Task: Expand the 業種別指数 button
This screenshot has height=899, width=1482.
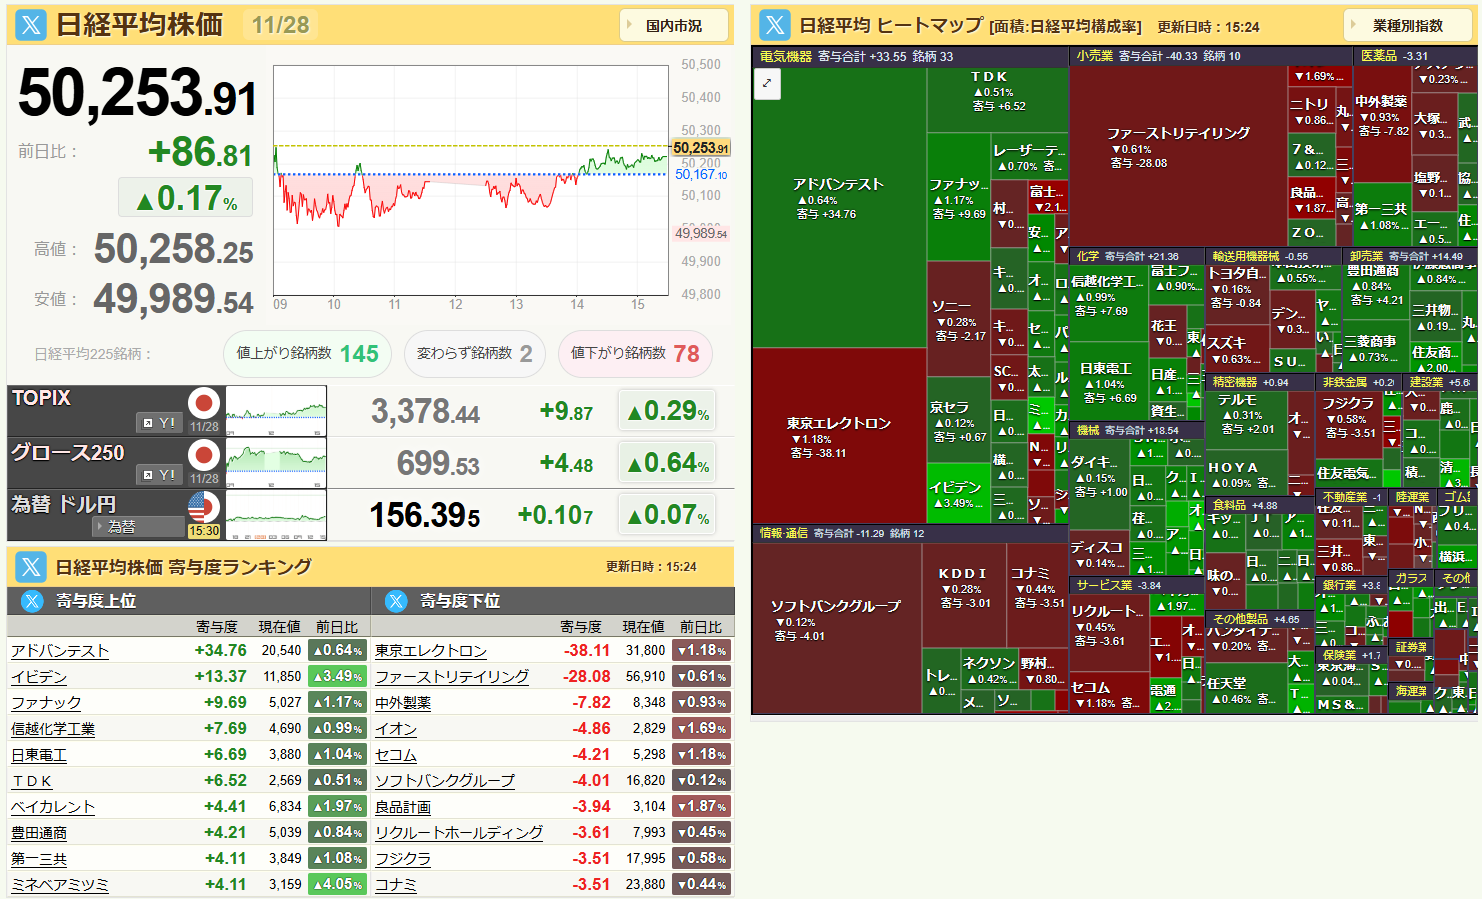Action: pyautogui.click(x=1407, y=25)
